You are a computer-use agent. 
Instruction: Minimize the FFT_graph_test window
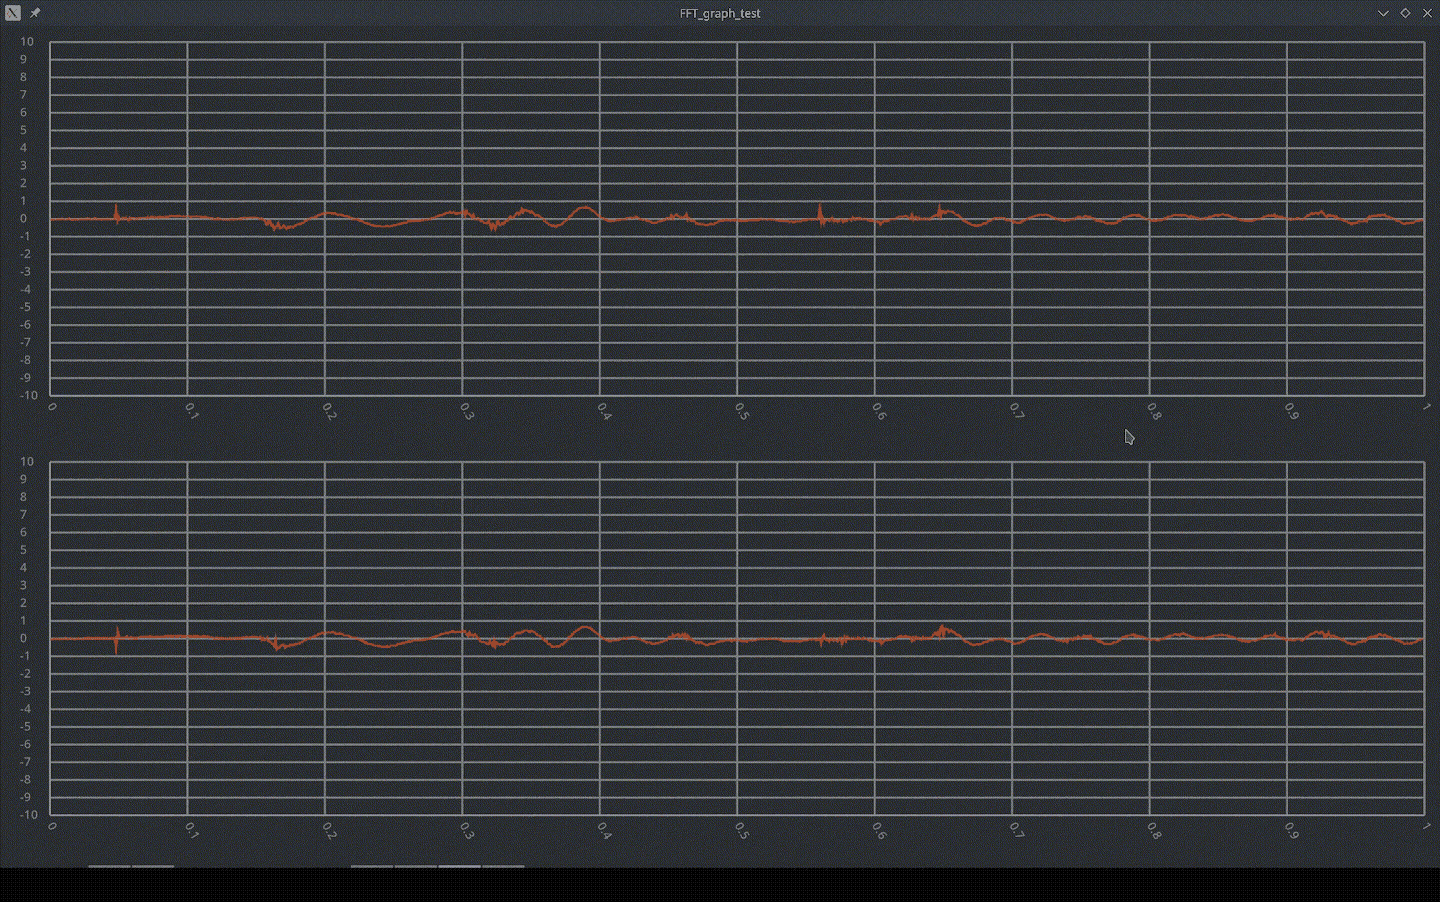pos(1383,13)
